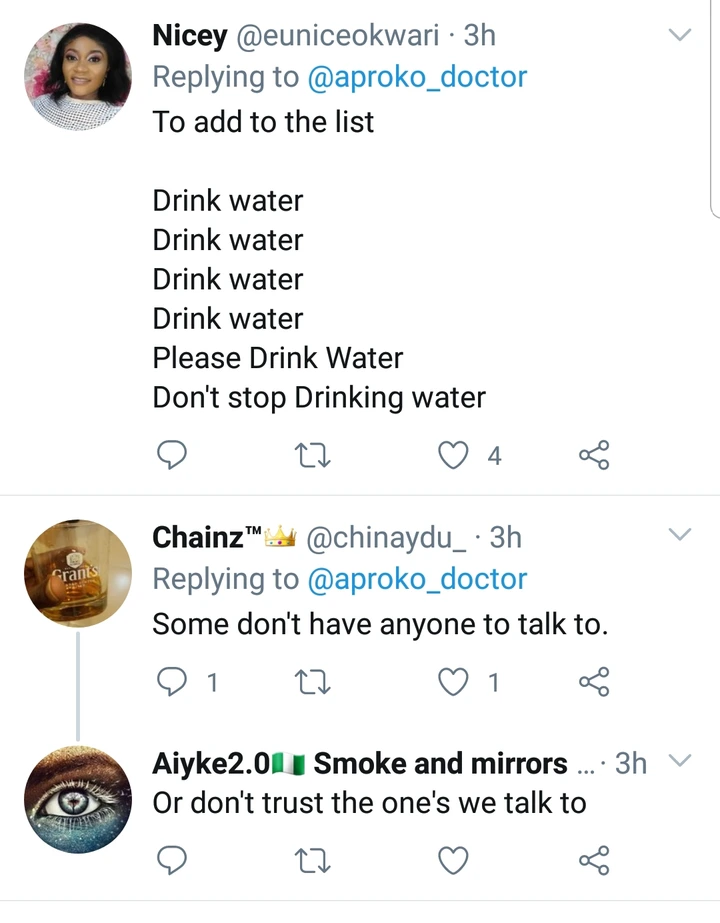The height and width of the screenshot is (923, 720).
Task: View Chainz's Grant's bottle avatar
Action: (x=77, y=574)
